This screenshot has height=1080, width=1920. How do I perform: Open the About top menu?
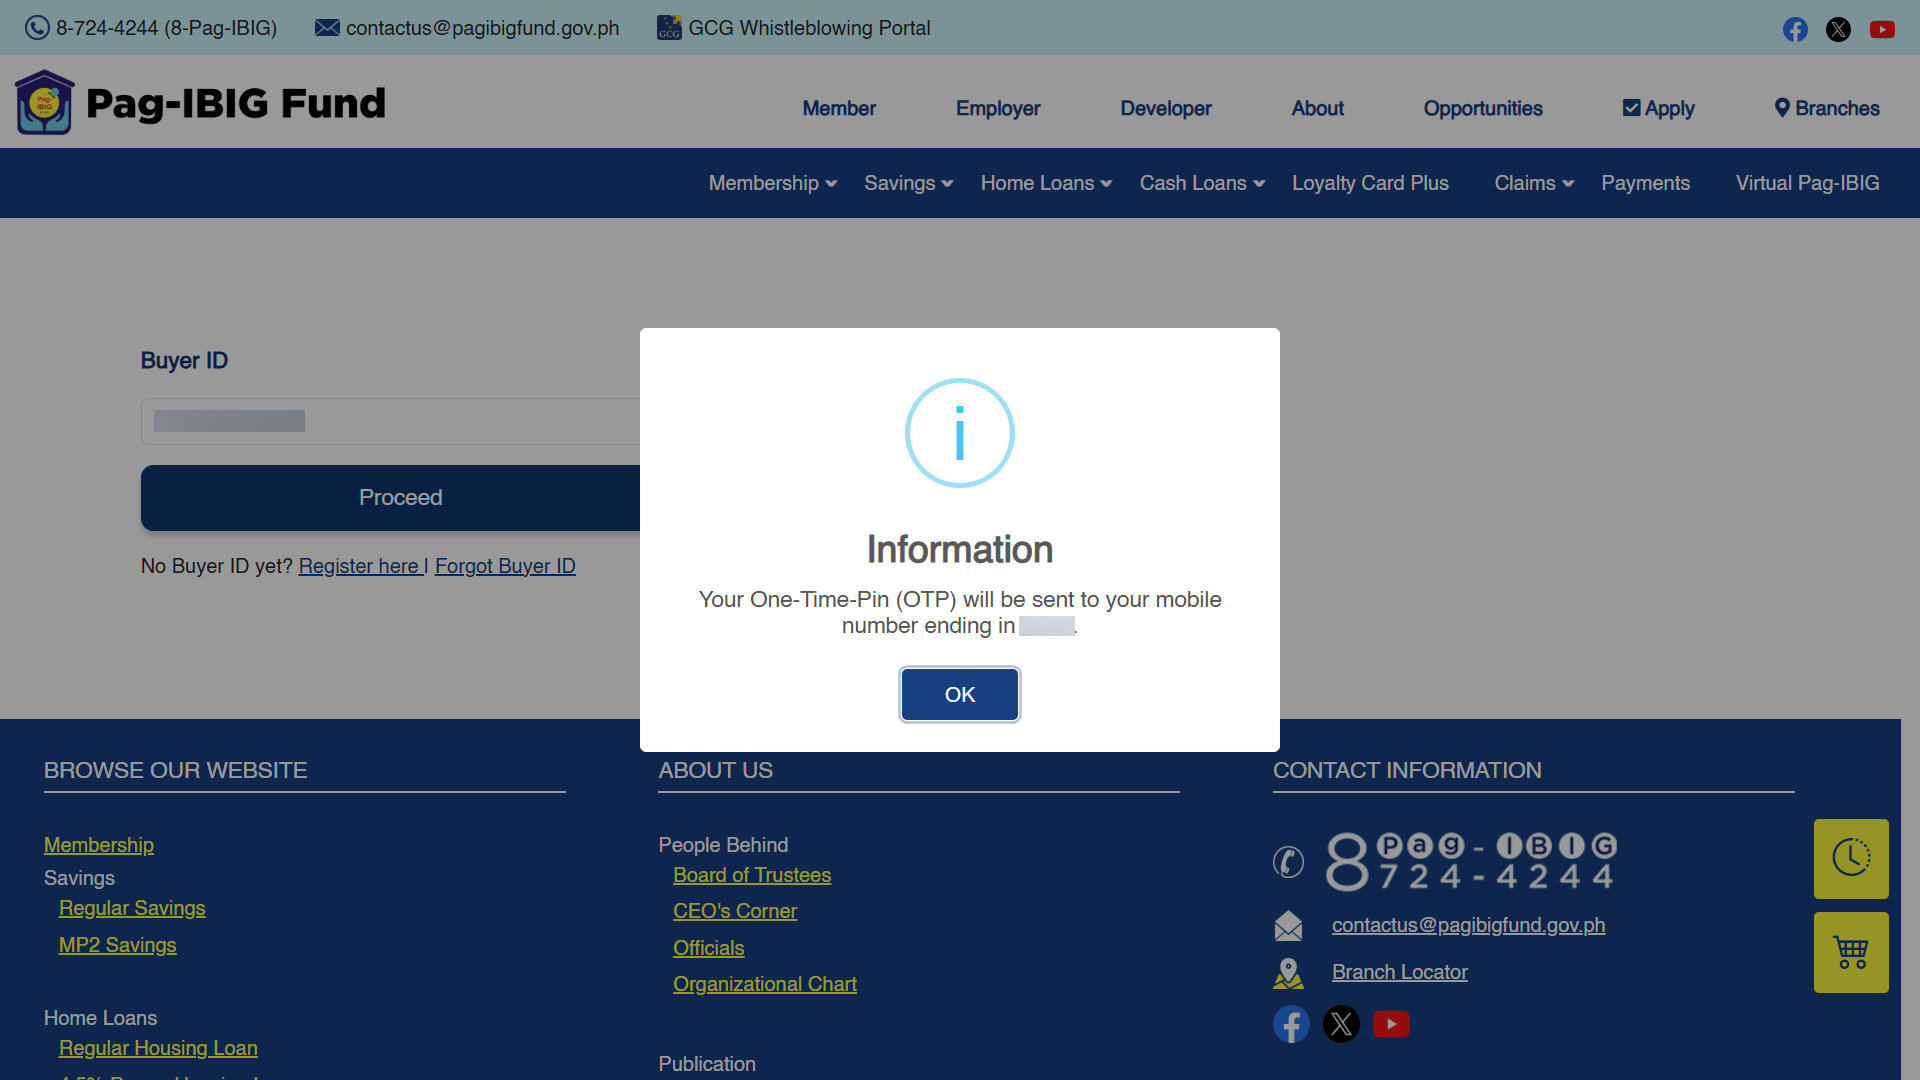click(1318, 108)
